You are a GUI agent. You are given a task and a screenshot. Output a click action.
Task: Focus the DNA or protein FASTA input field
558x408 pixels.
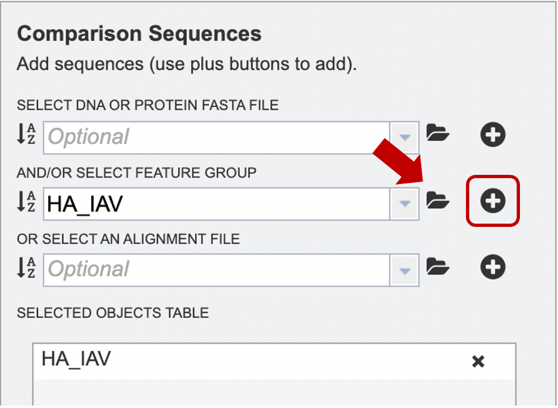pyautogui.click(x=216, y=137)
